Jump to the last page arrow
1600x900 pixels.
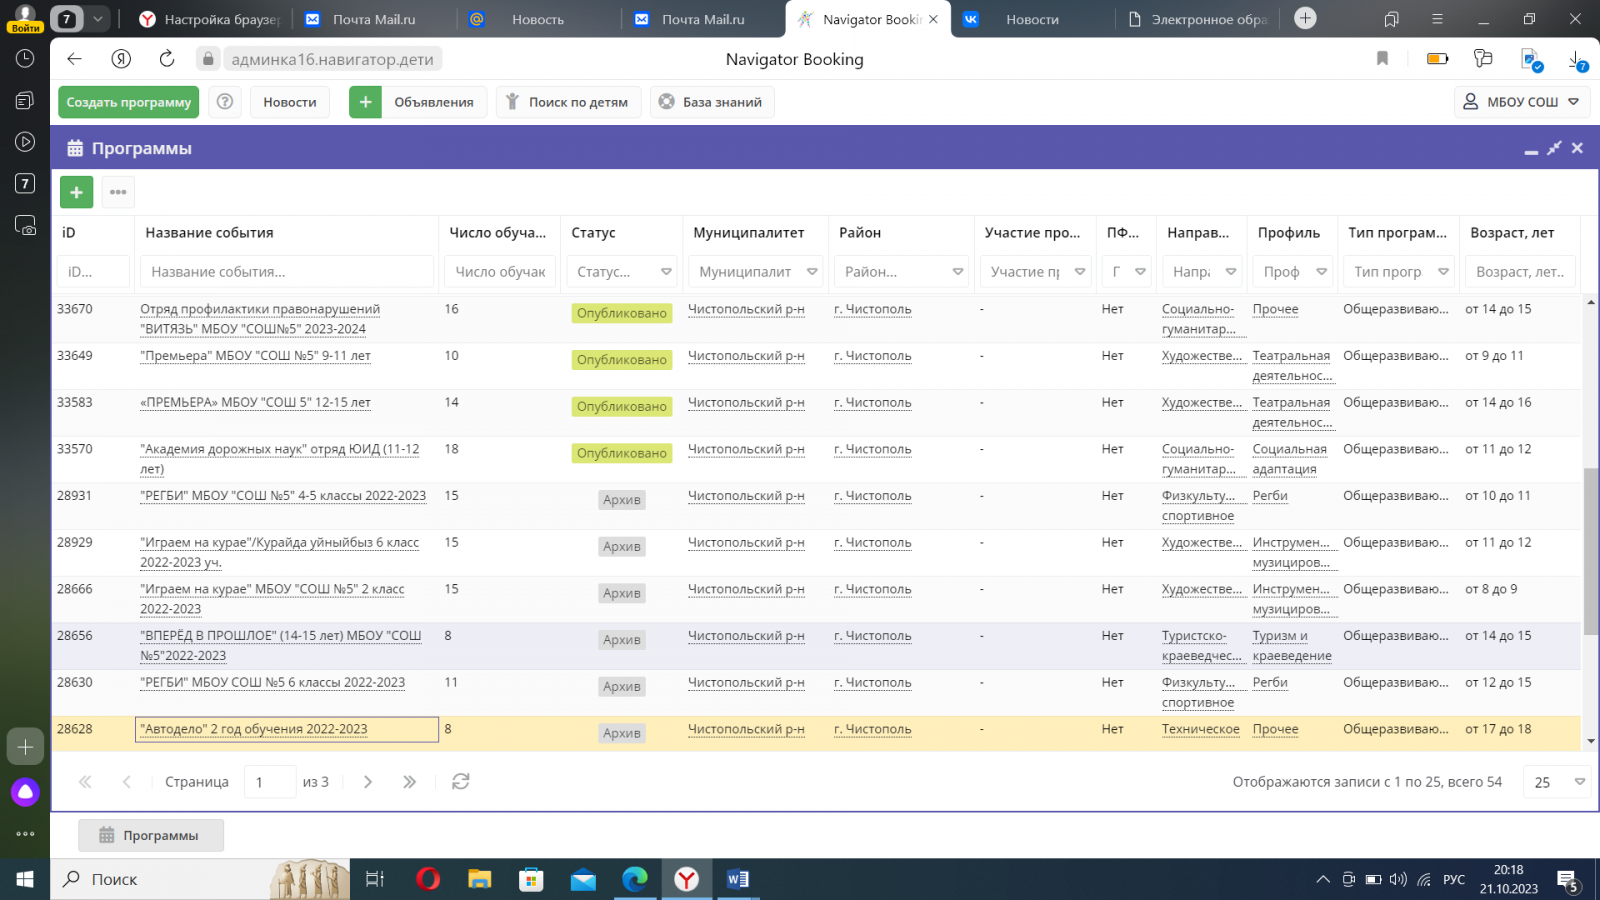point(409,782)
